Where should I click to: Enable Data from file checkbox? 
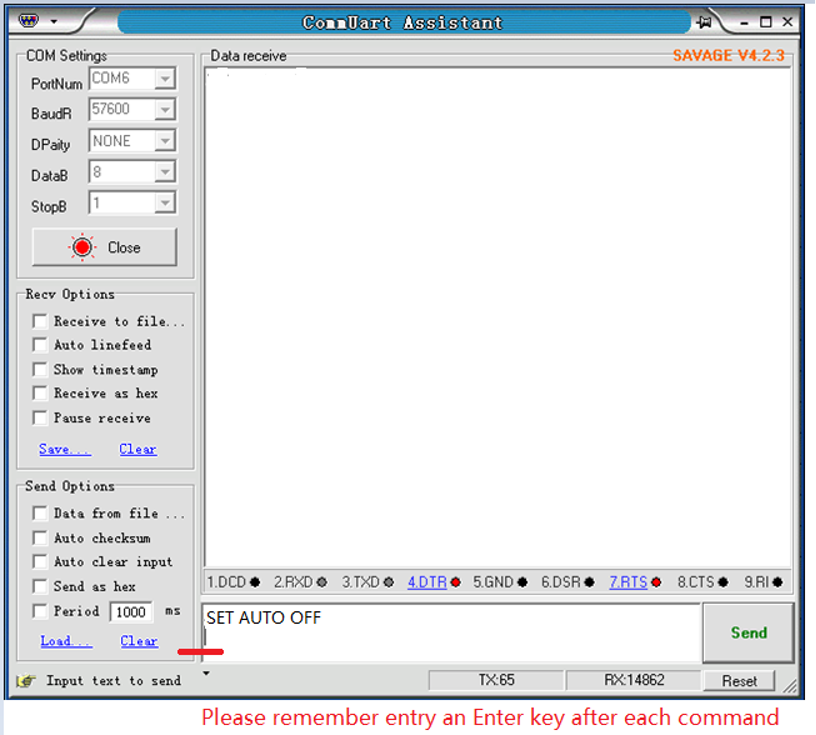click(40, 513)
